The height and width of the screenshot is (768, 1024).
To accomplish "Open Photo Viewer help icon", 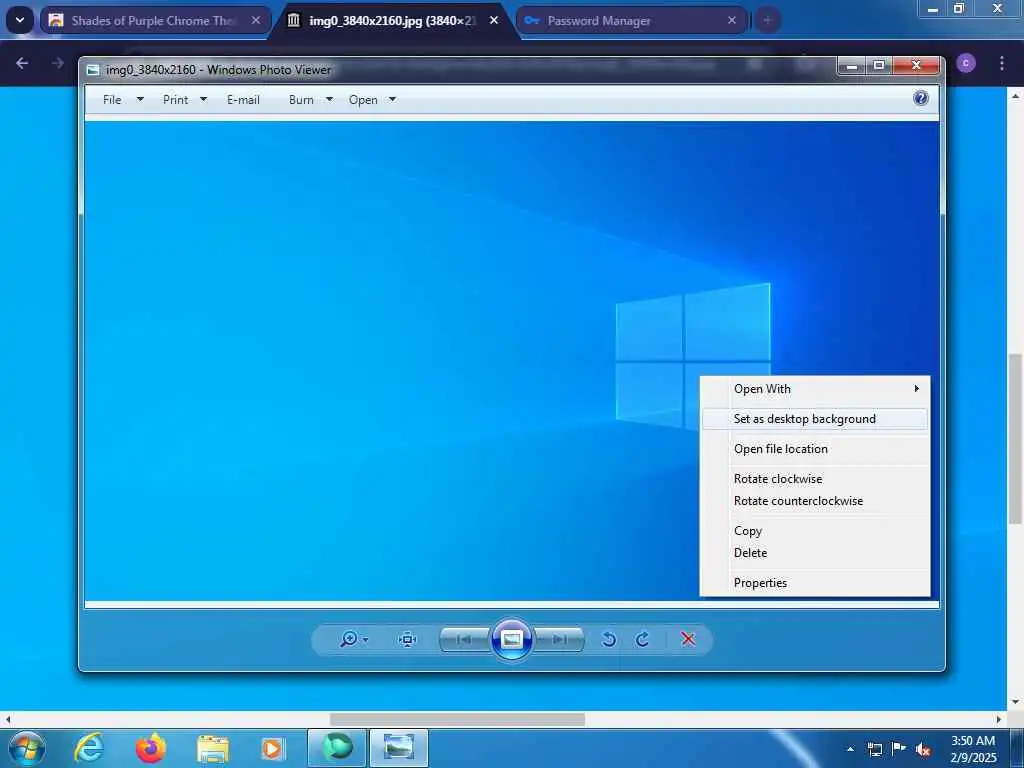I will pos(921,98).
